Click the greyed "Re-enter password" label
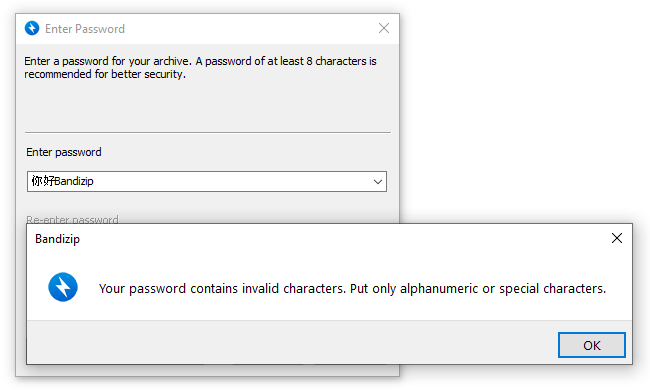Viewport: 650px width, 390px height. click(x=72, y=219)
